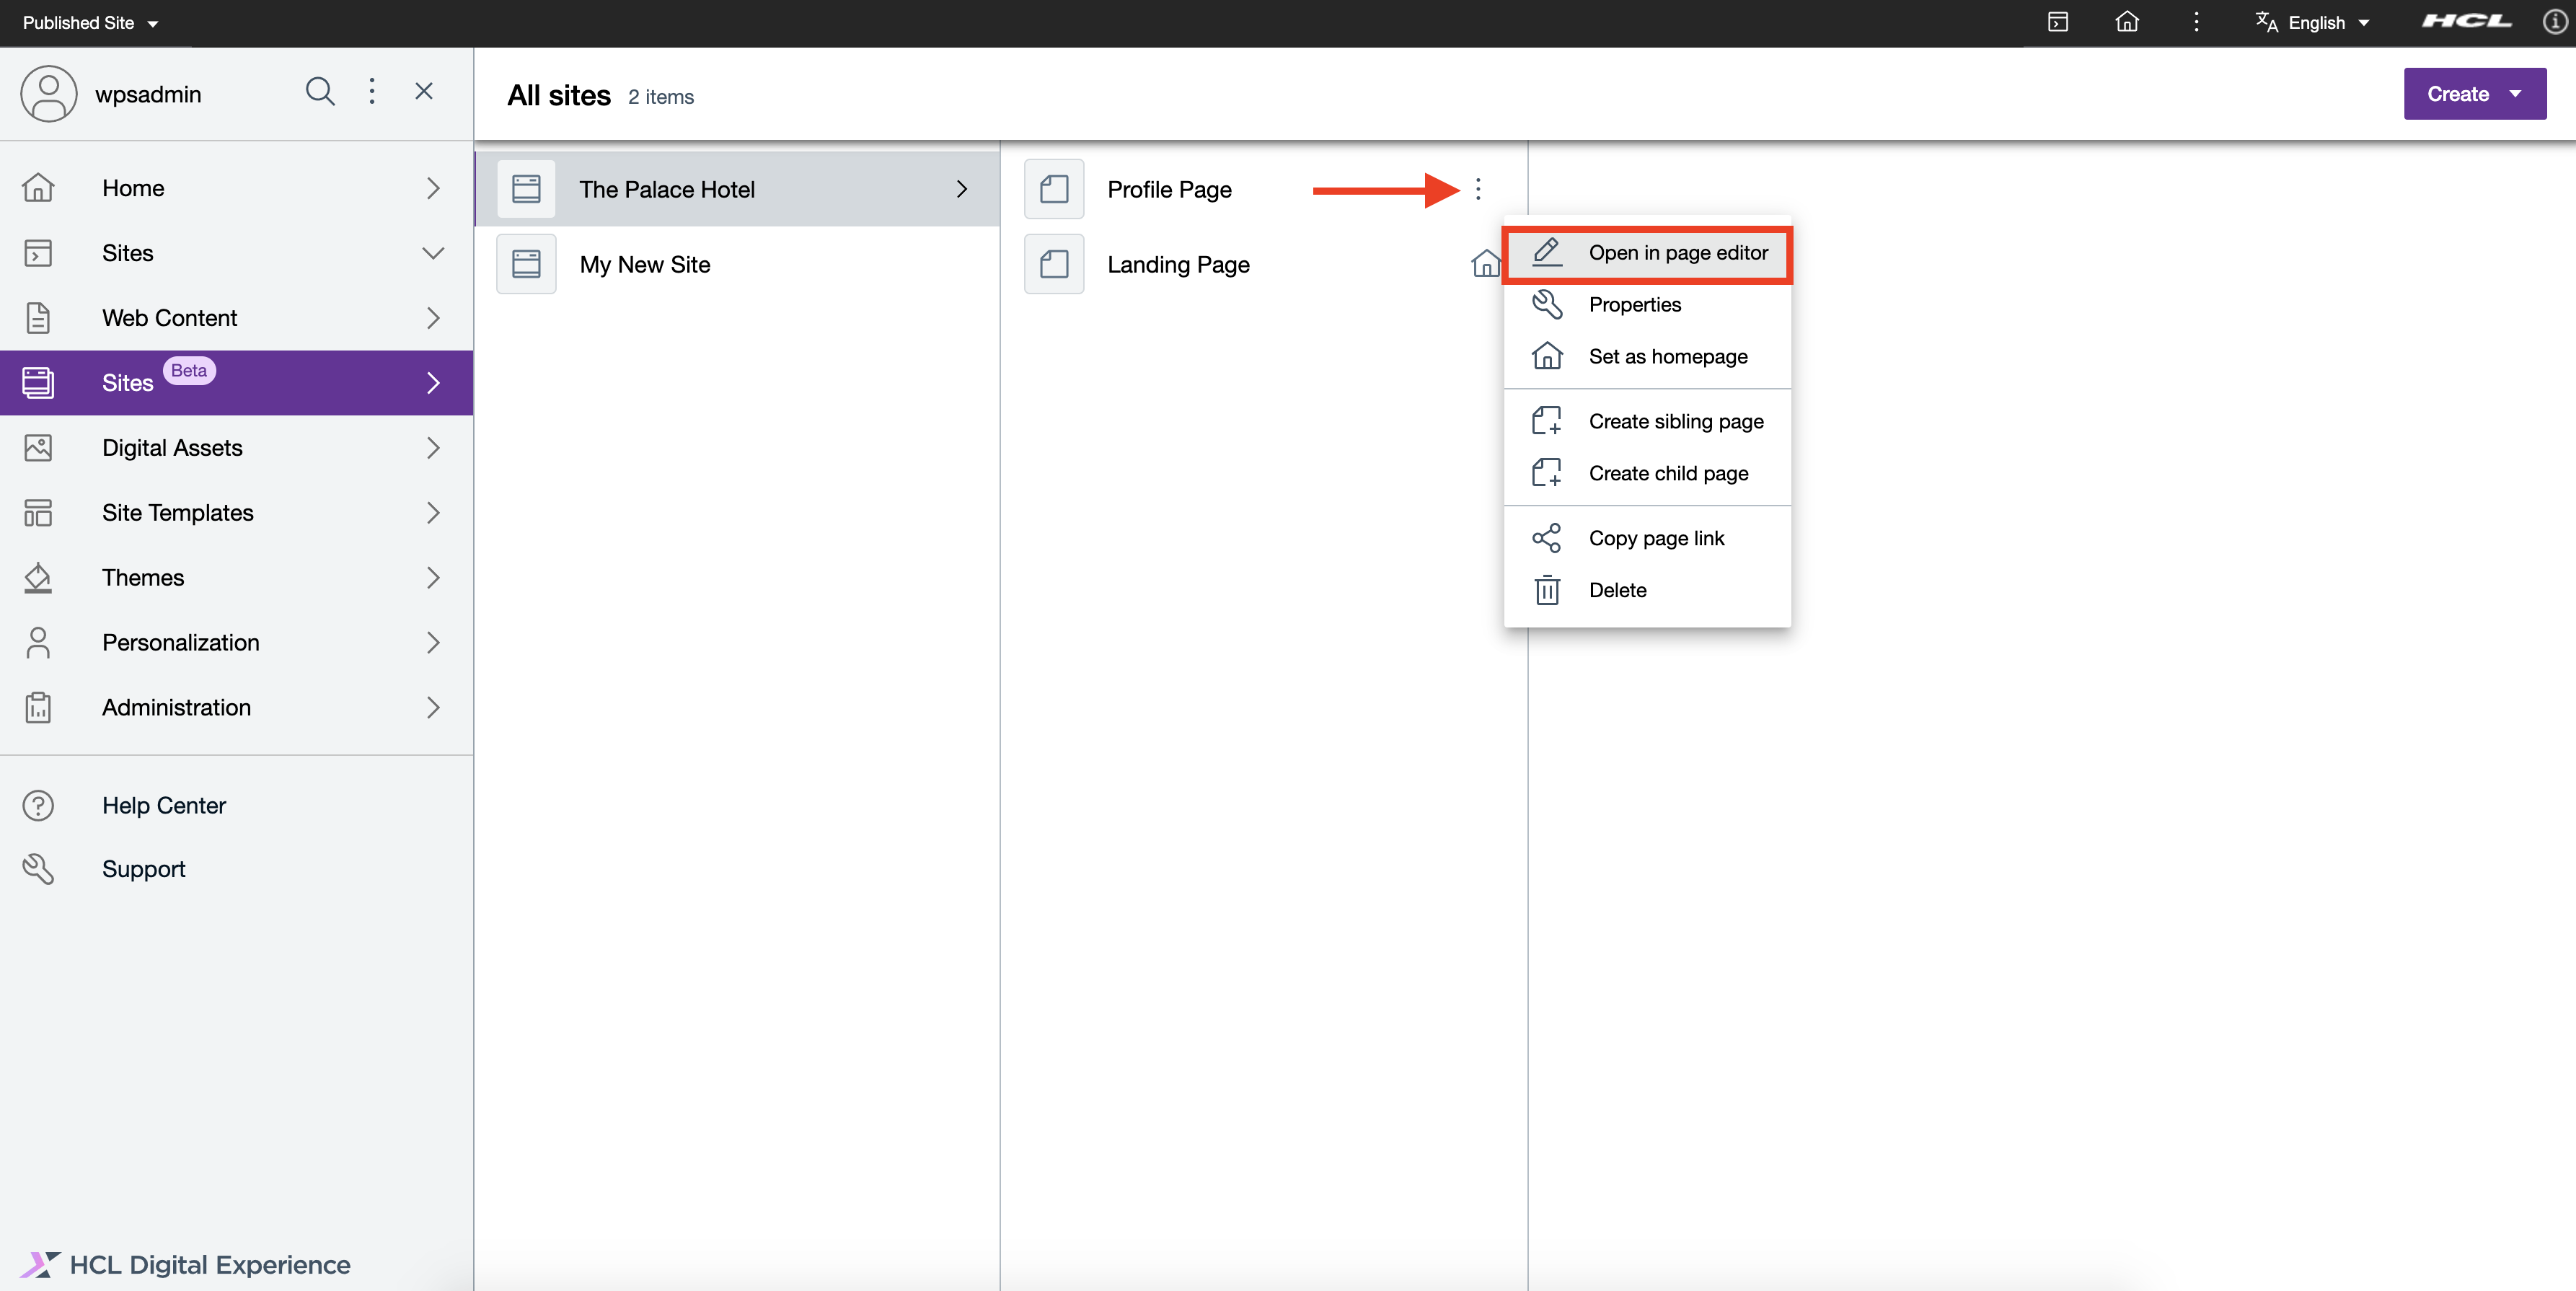Viewport: 2576px width, 1291px height.
Task: Choose Set as homepage from the context menu
Action: (1668, 356)
